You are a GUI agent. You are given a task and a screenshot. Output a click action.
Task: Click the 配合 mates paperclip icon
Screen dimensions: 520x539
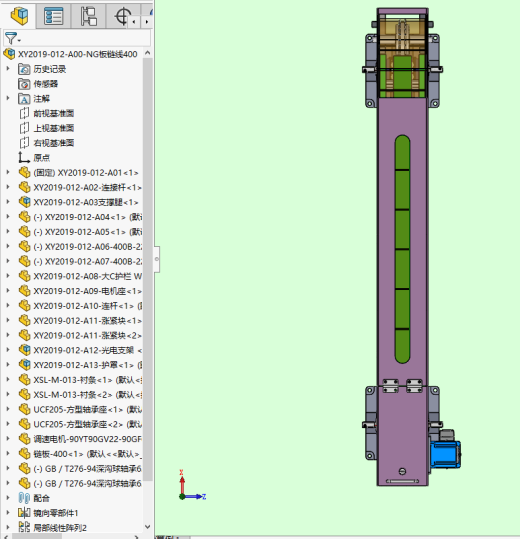(24, 498)
